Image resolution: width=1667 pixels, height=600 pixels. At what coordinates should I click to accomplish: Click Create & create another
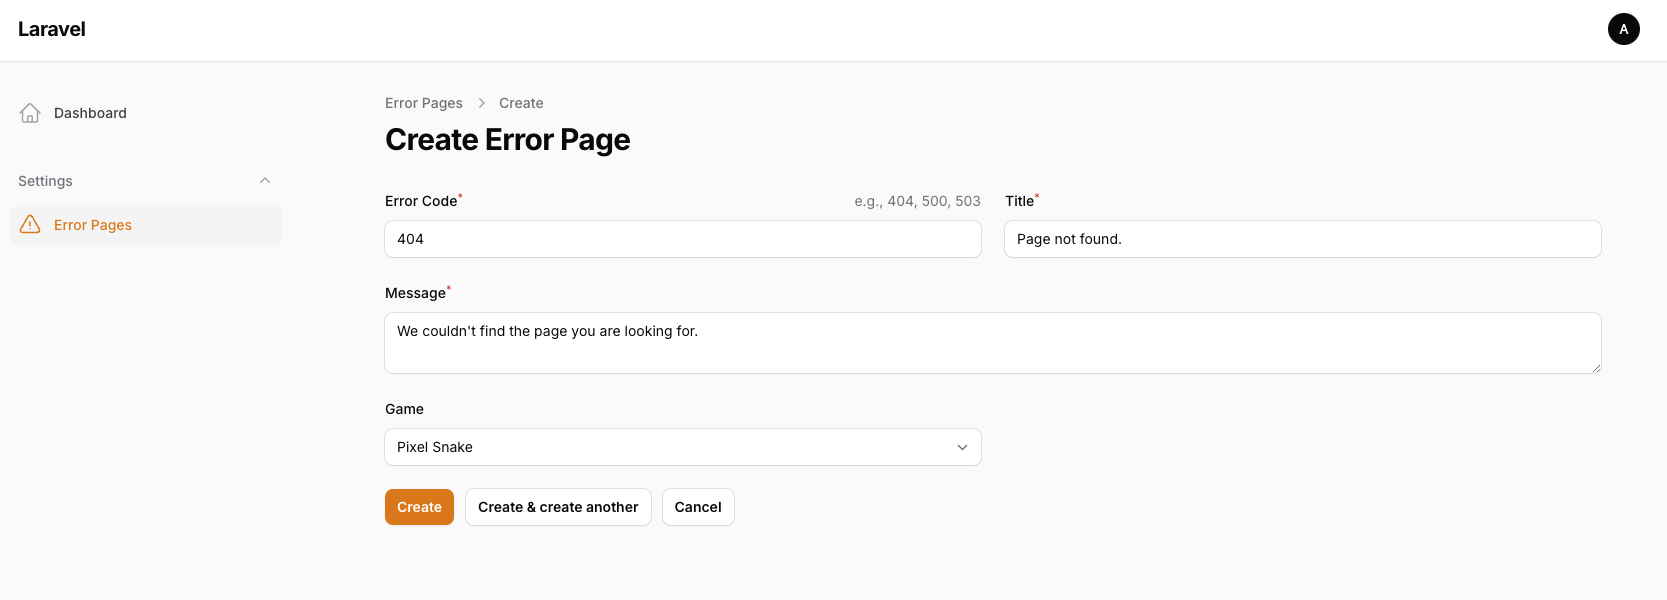click(x=558, y=507)
